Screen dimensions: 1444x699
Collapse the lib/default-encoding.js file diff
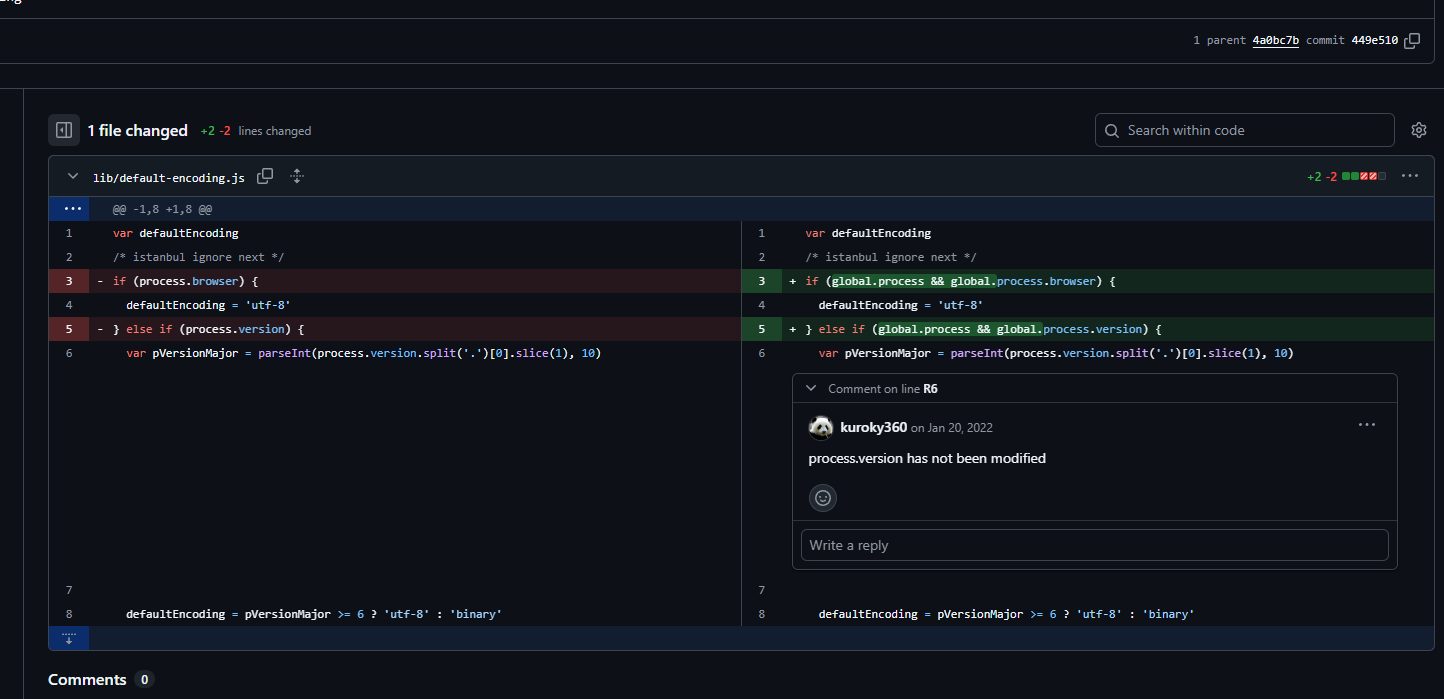[x=72, y=177]
